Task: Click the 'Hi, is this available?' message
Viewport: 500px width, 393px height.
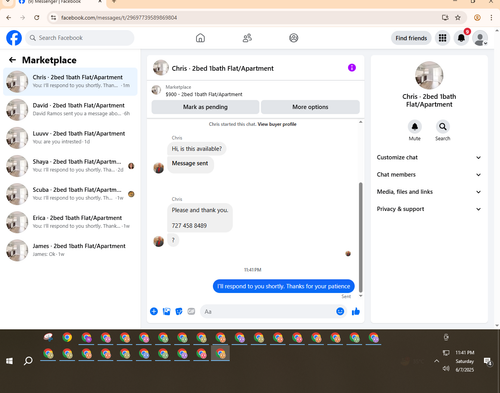Action: click(x=197, y=149)
